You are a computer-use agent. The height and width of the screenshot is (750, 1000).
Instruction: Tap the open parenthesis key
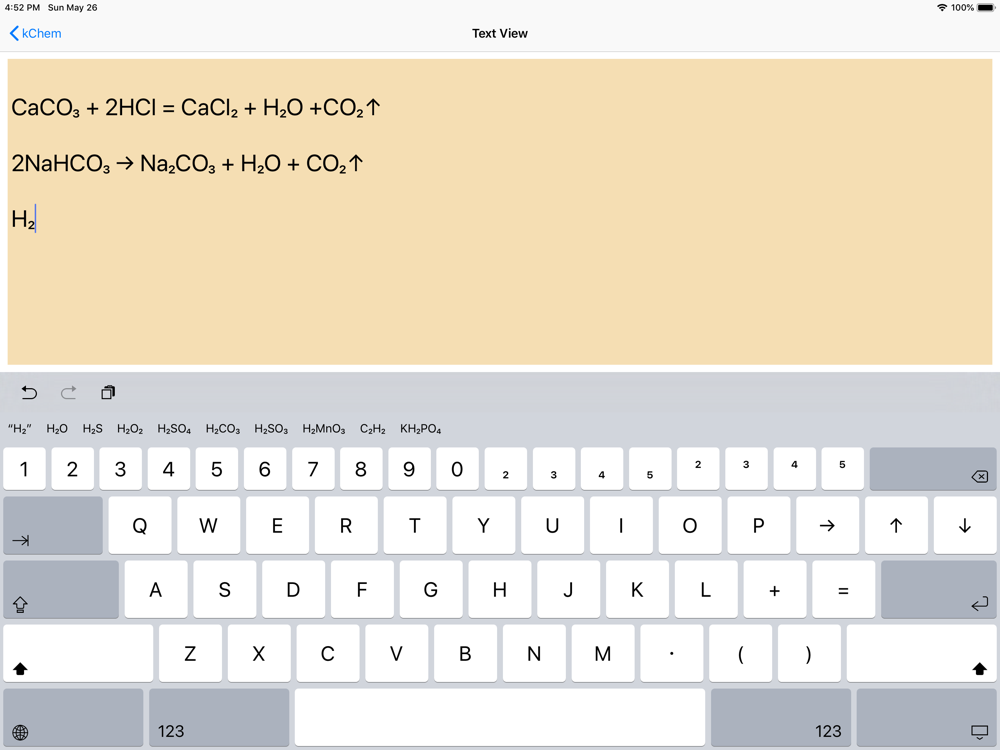coord(740,653)
